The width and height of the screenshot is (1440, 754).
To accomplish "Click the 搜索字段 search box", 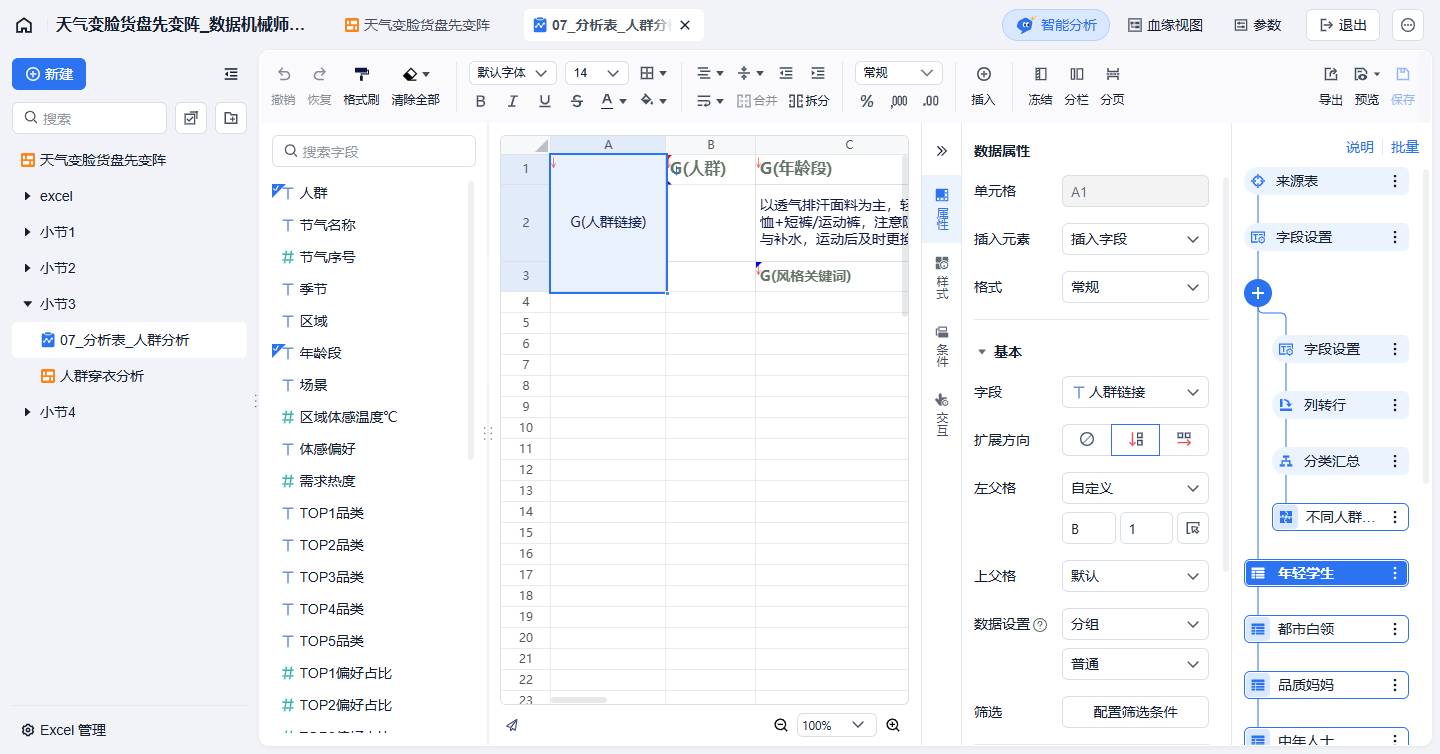I will [374, 151].
